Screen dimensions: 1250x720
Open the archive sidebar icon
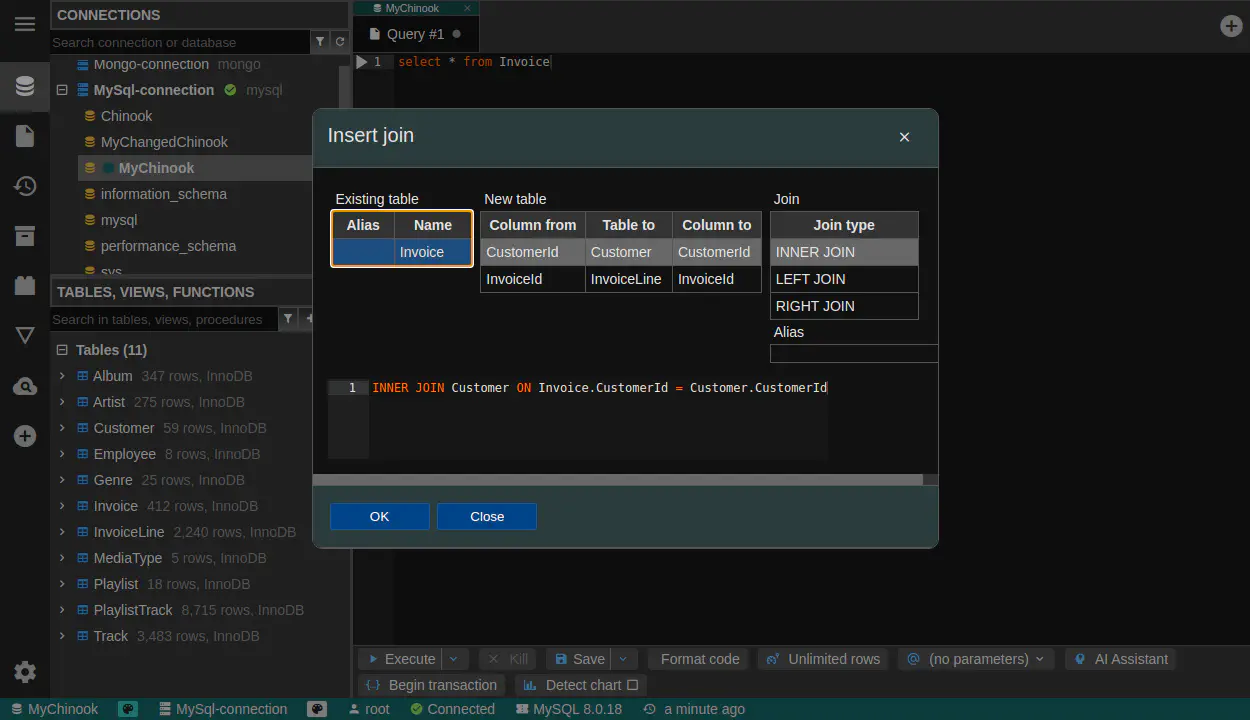click(x=25, y=236)
